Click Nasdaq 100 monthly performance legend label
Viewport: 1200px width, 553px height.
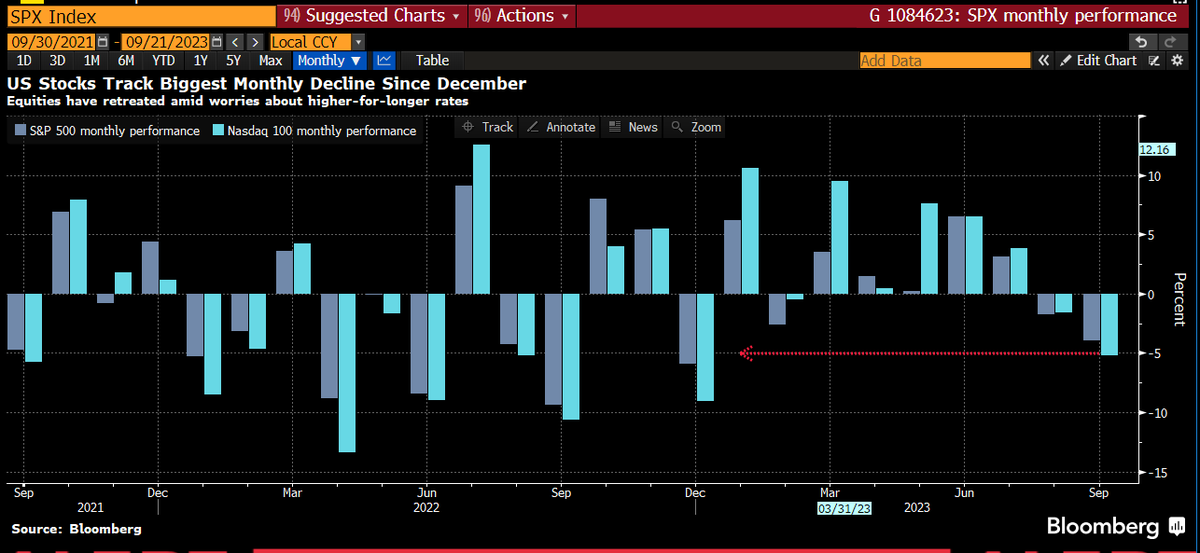[x=323, y=131]
